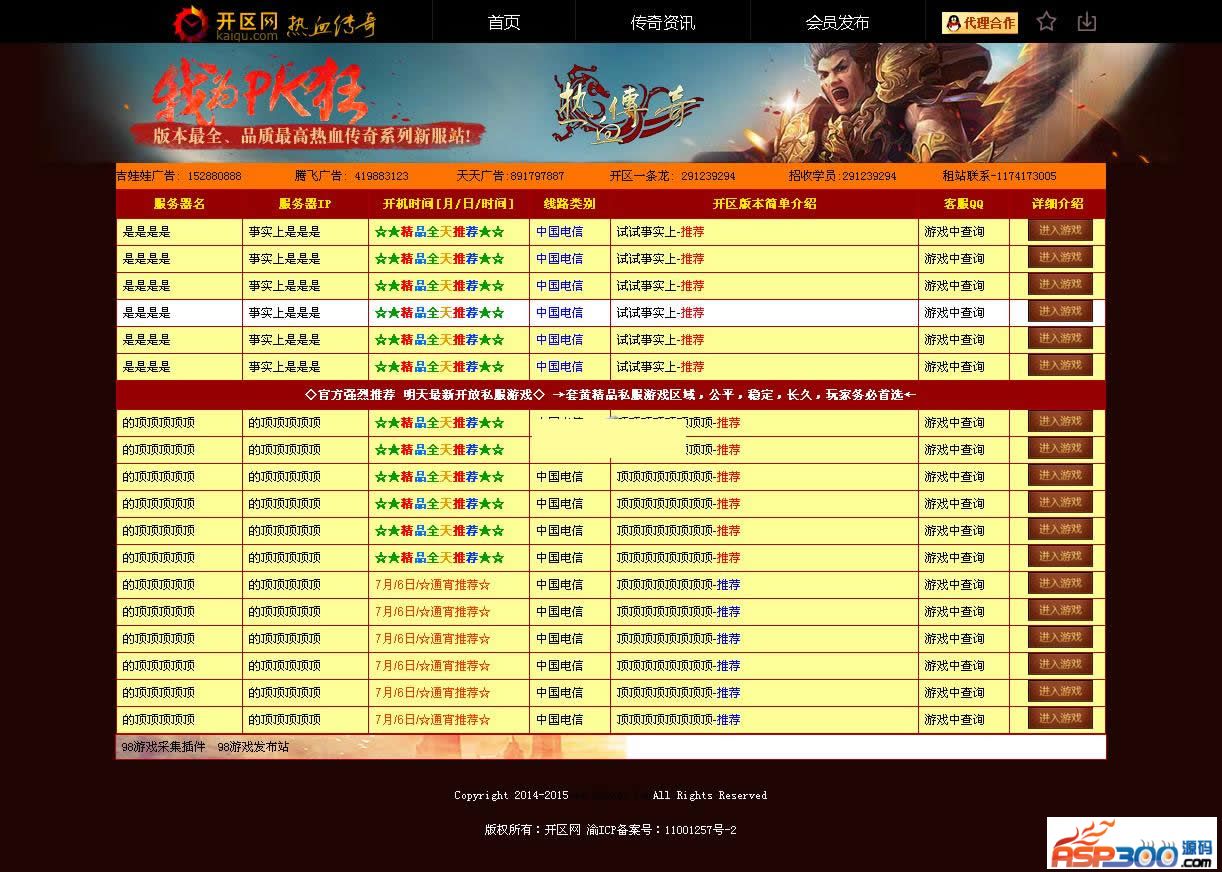Click the 详细介绍 column header
The image size is (1222, 872).
click(x=1057, y=204)
